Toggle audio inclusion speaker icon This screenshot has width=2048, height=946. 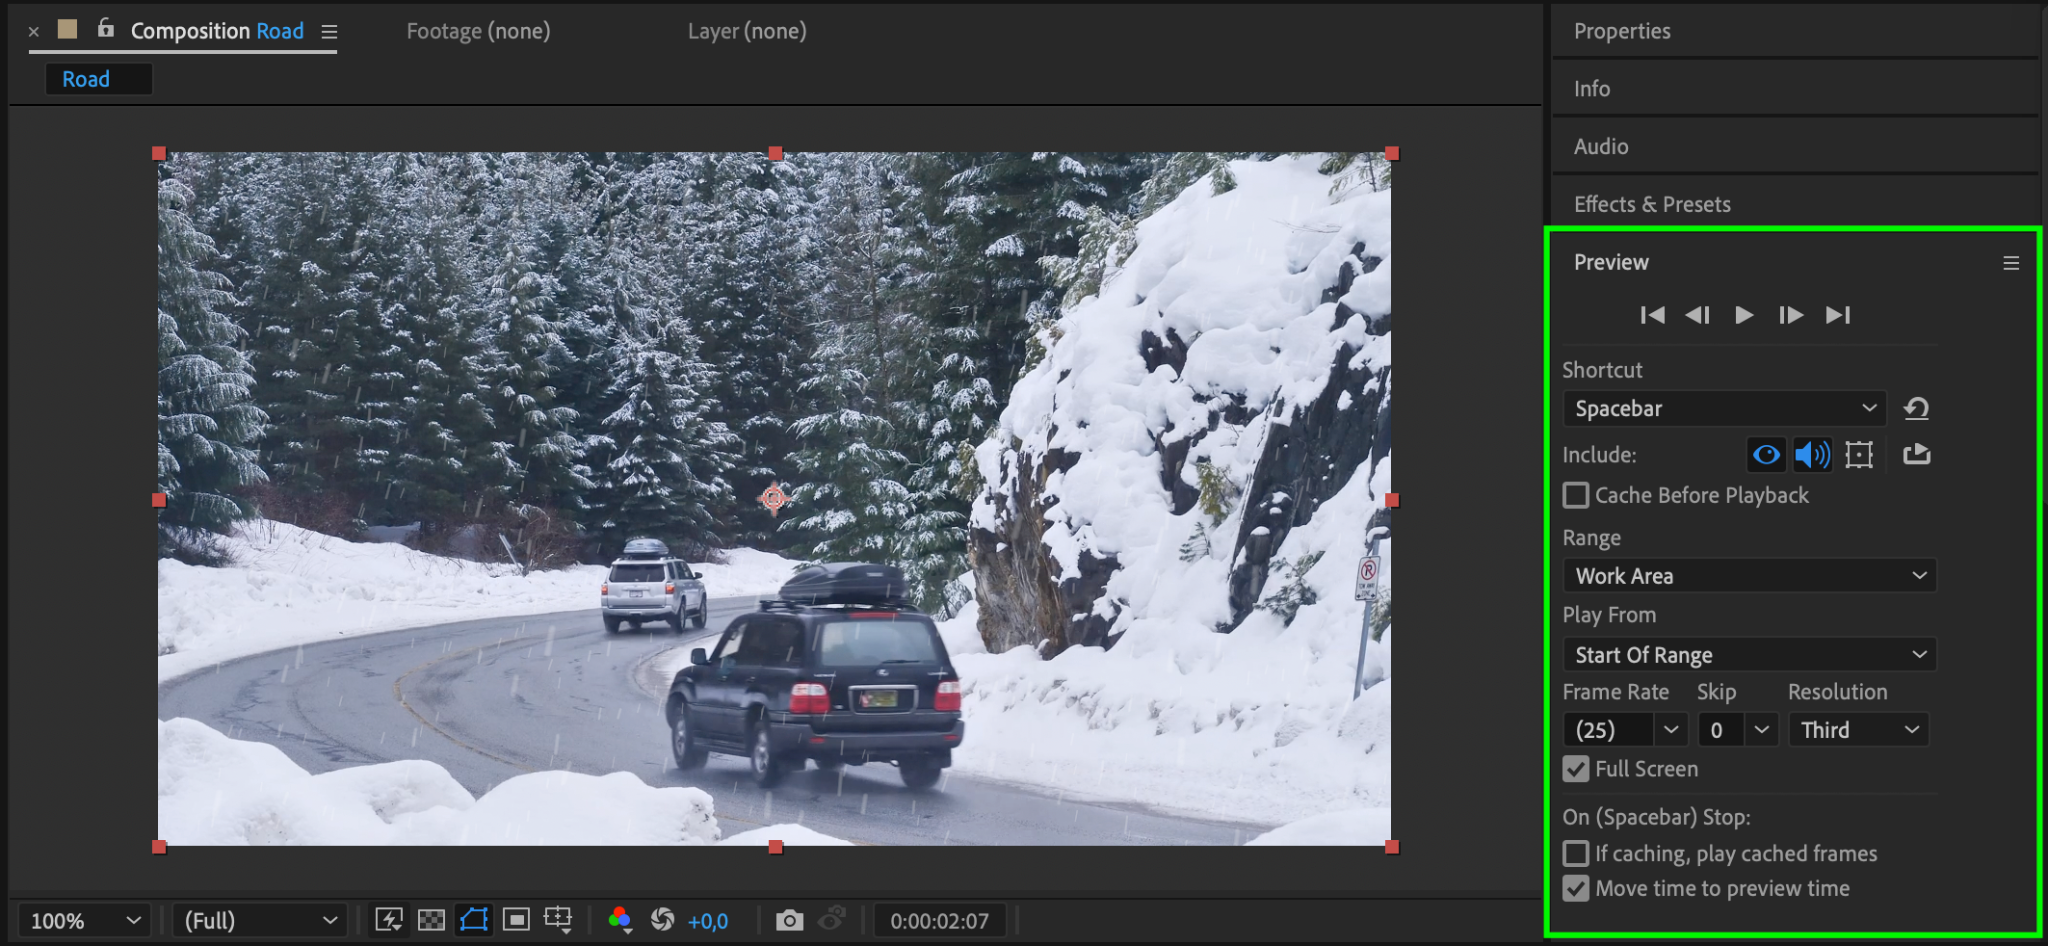[x=1812, y=455]
